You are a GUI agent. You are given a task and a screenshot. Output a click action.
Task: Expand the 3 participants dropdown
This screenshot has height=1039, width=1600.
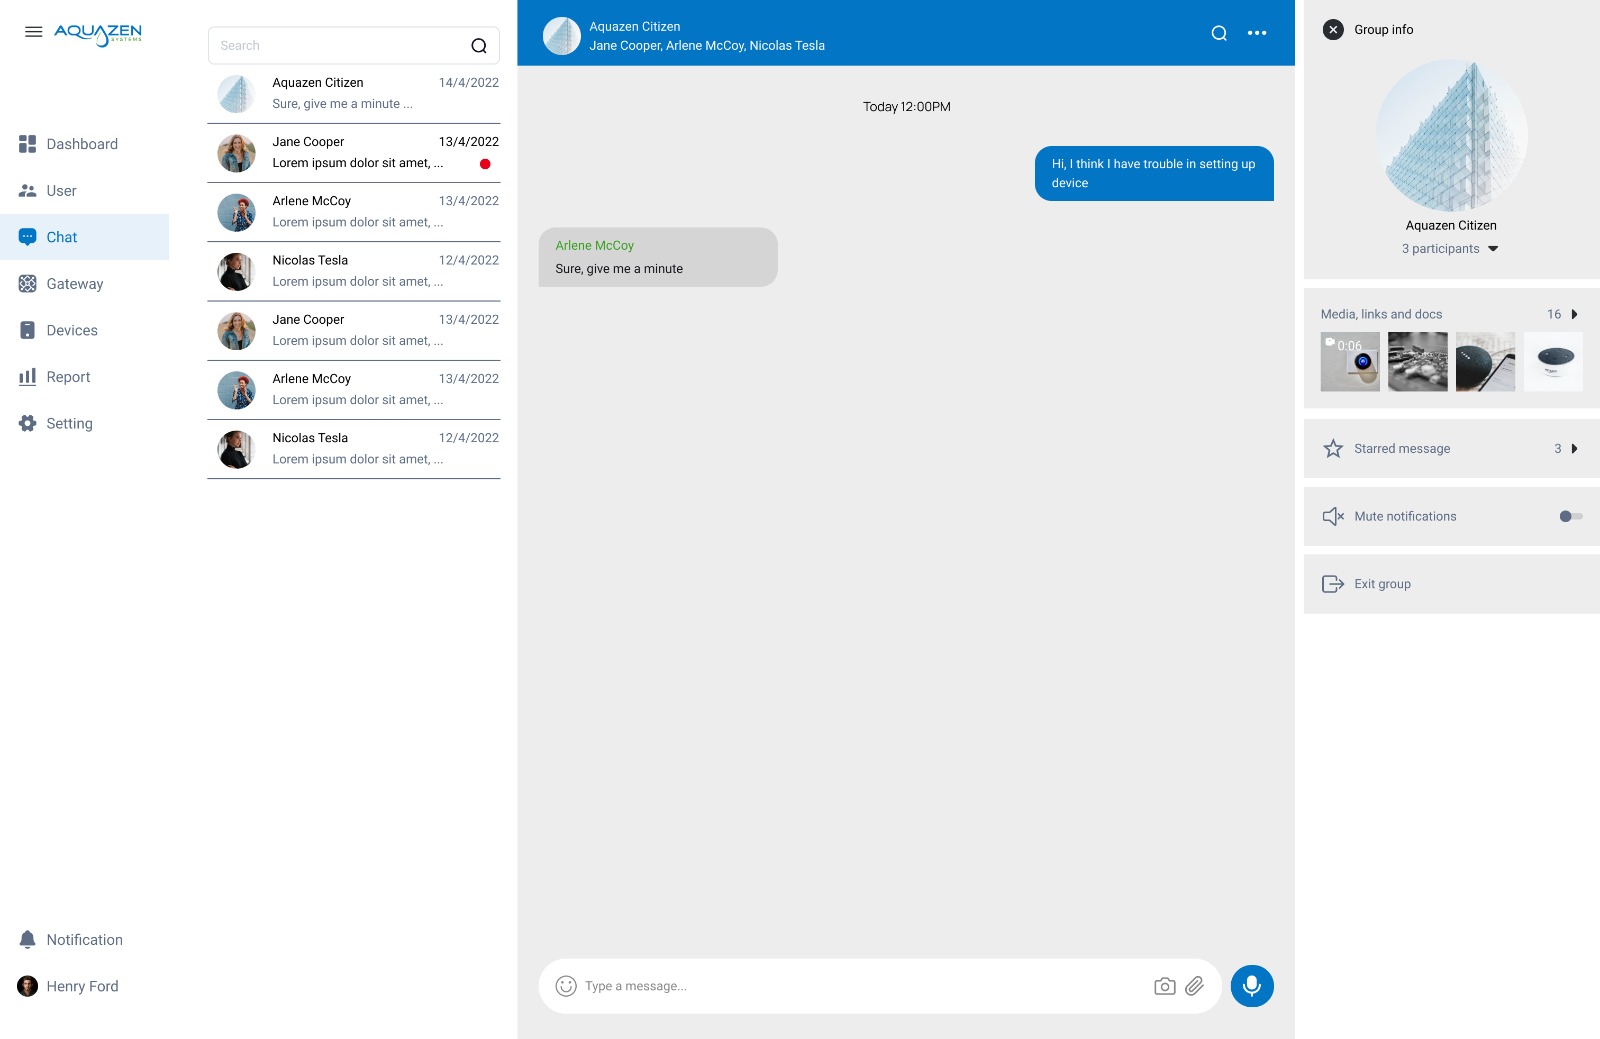[1493, 249]
